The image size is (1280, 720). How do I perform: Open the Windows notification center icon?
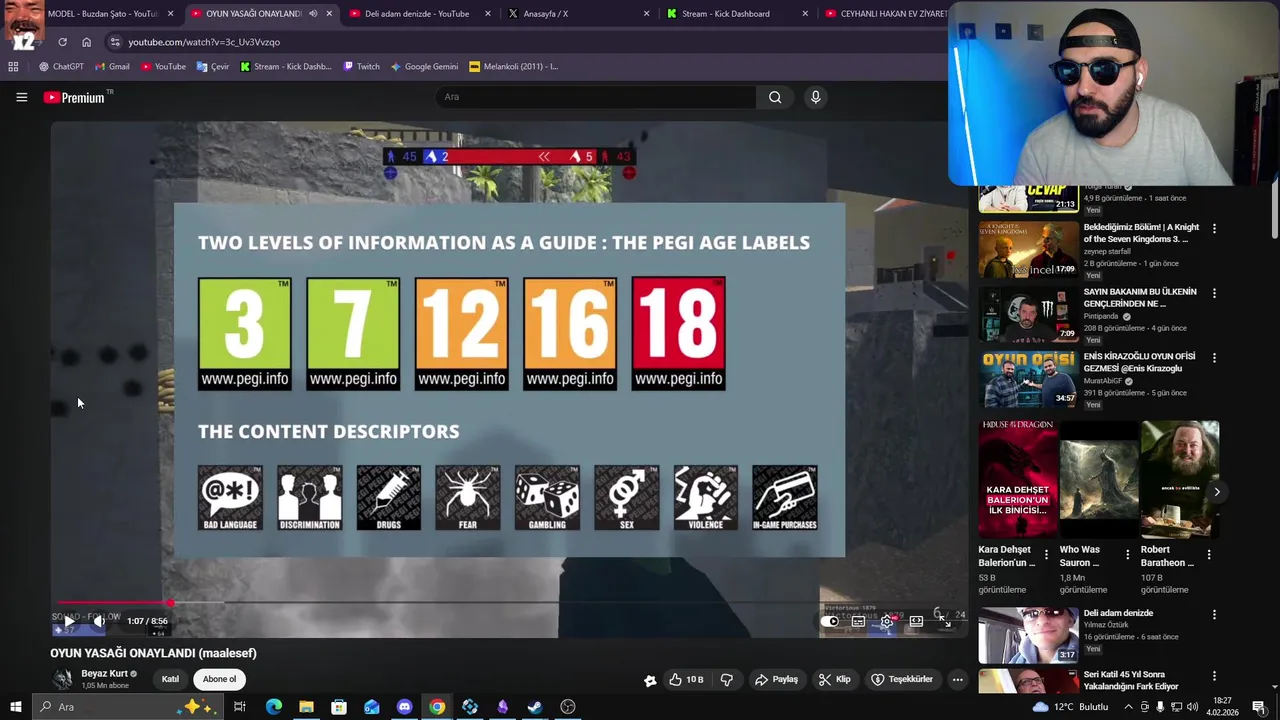(x=1259, y=707)
